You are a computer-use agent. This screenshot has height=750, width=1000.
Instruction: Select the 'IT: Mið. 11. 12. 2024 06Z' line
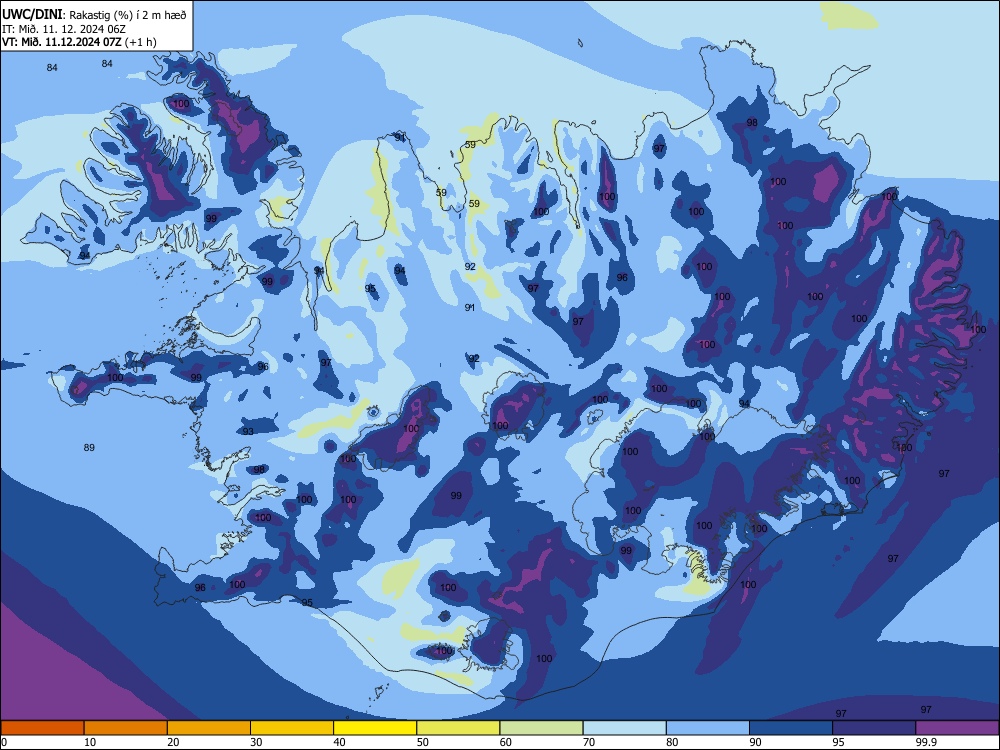pos(64,29)
